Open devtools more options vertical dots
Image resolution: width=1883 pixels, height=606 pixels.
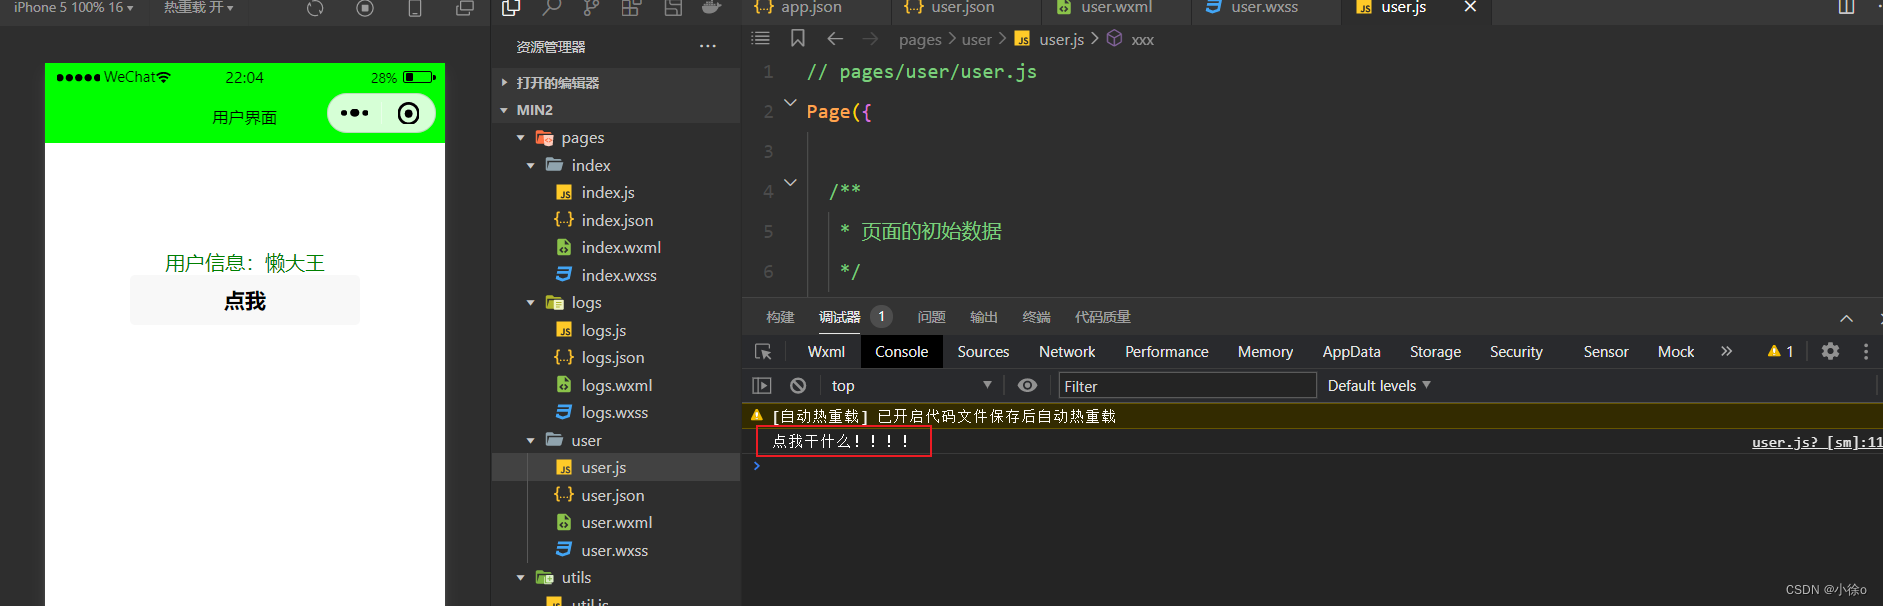click(1866, 351)
